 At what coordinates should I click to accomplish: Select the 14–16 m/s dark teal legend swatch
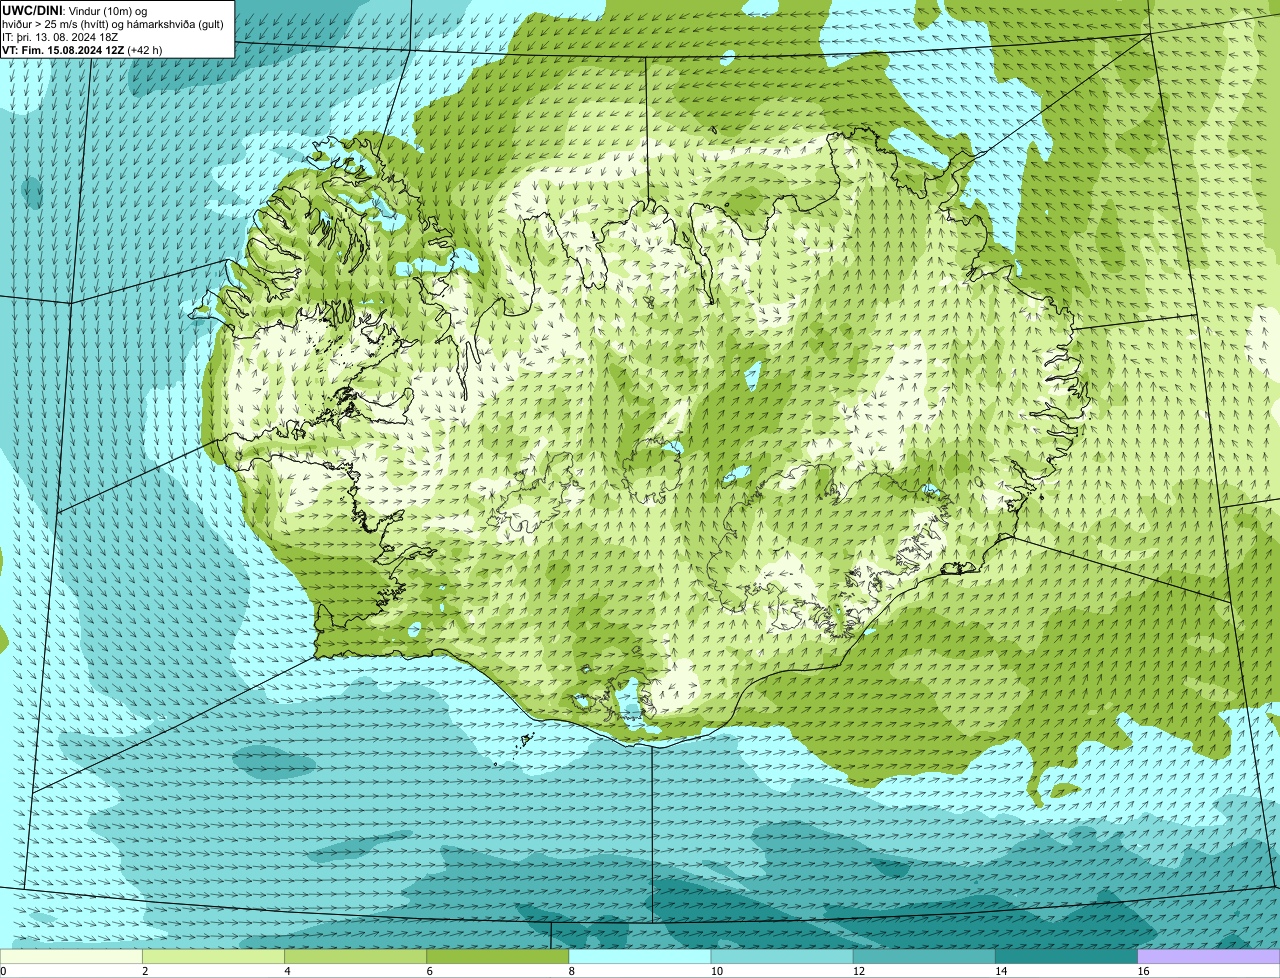pyautogui.click(x=1067, y=956)
